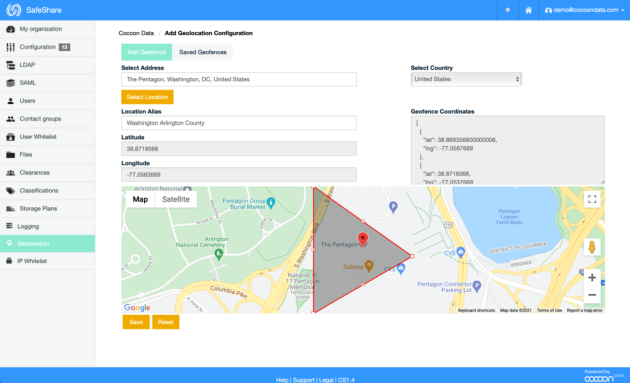630x383 pixels.
Task: Click the Geofence Coordinates text area
Action: pyautogui.click(x=507, y=150)
